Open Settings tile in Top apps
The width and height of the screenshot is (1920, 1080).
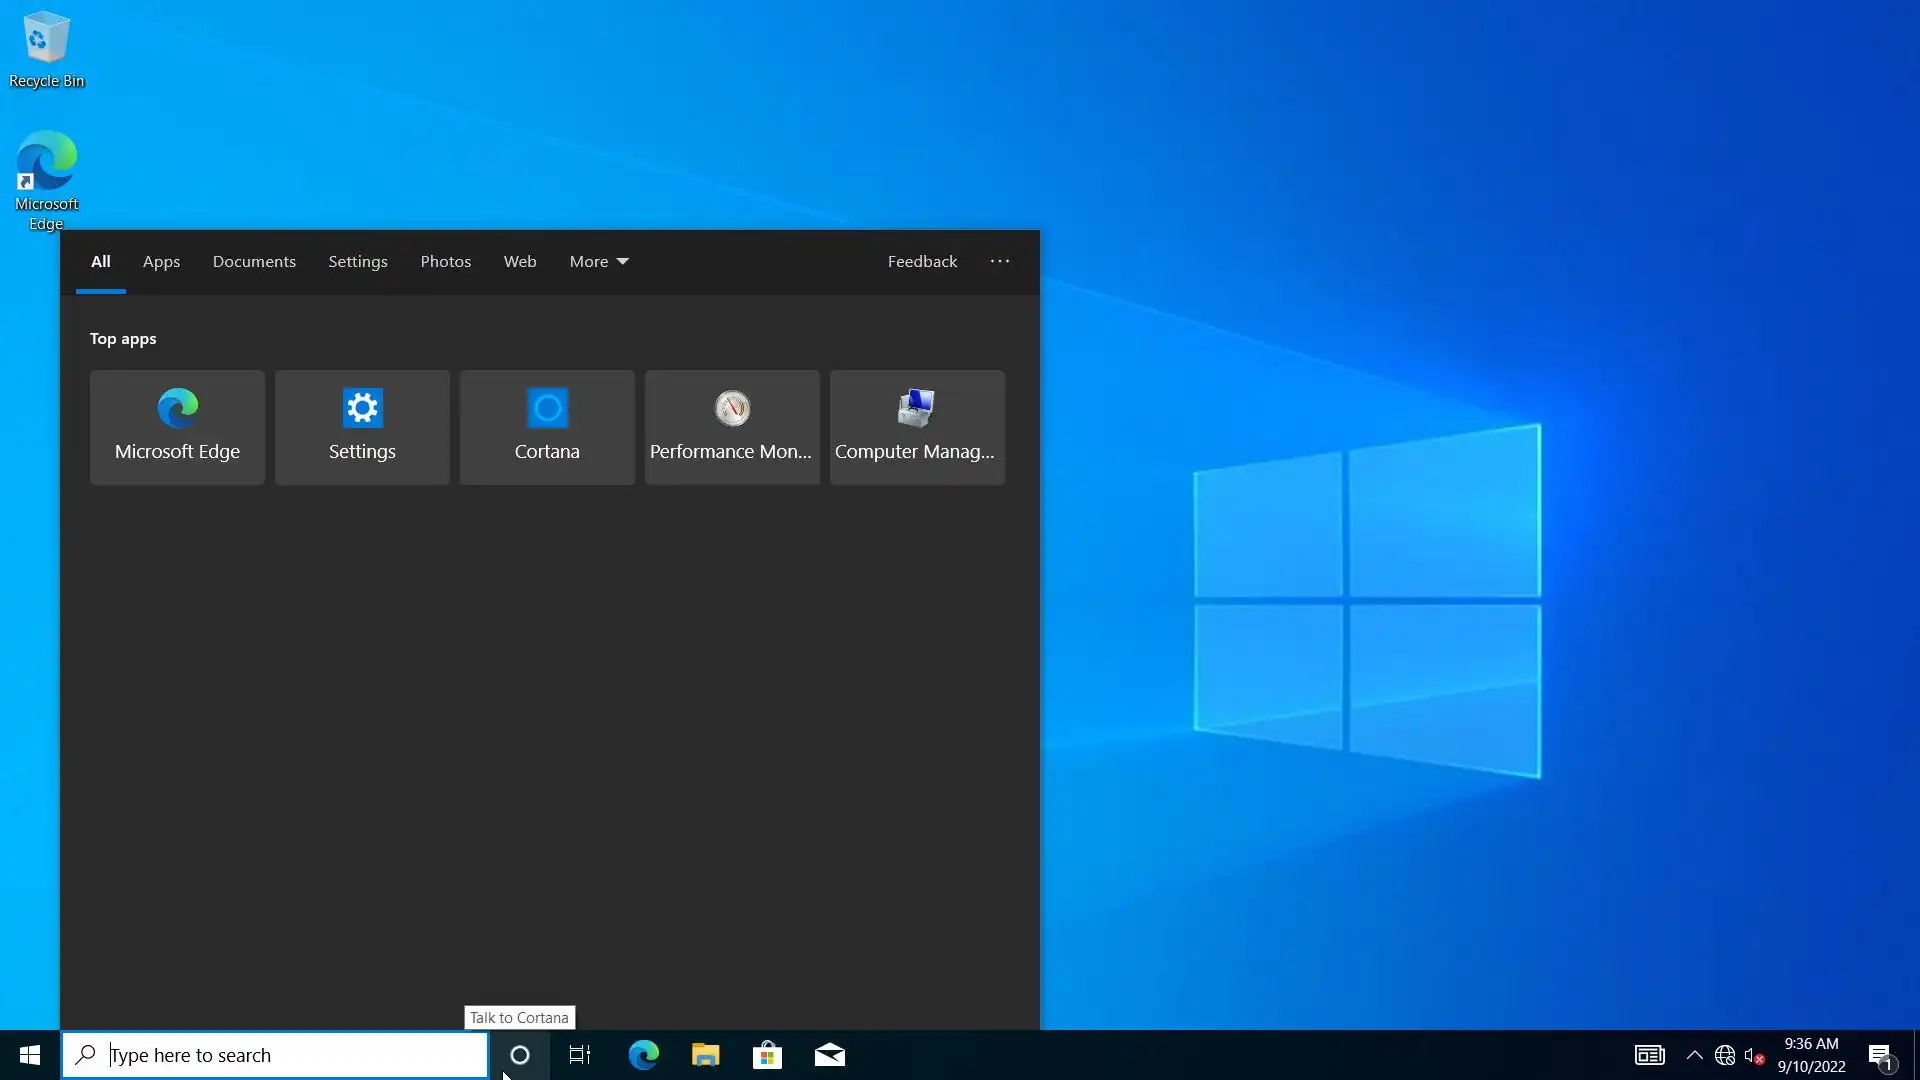pos(362,427)
